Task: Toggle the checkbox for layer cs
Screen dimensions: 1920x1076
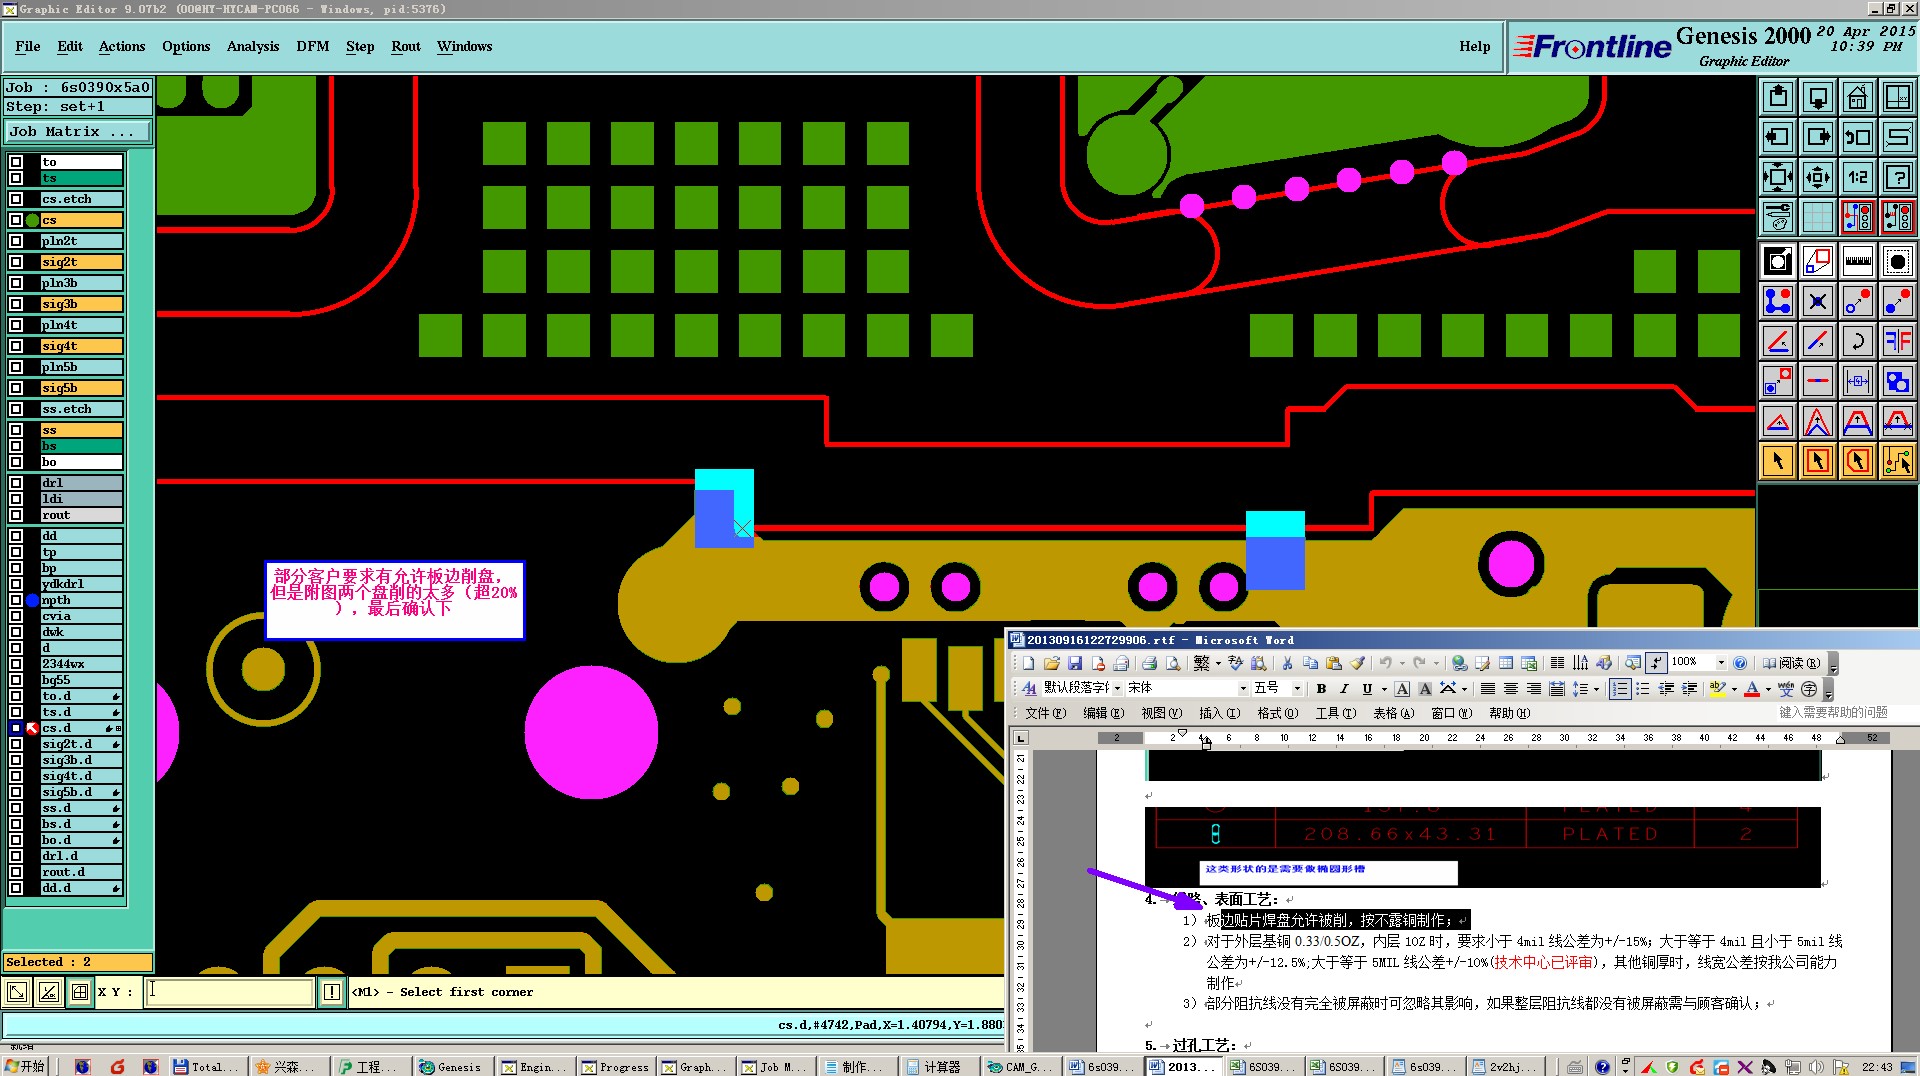Action: [x=16, y=220]
